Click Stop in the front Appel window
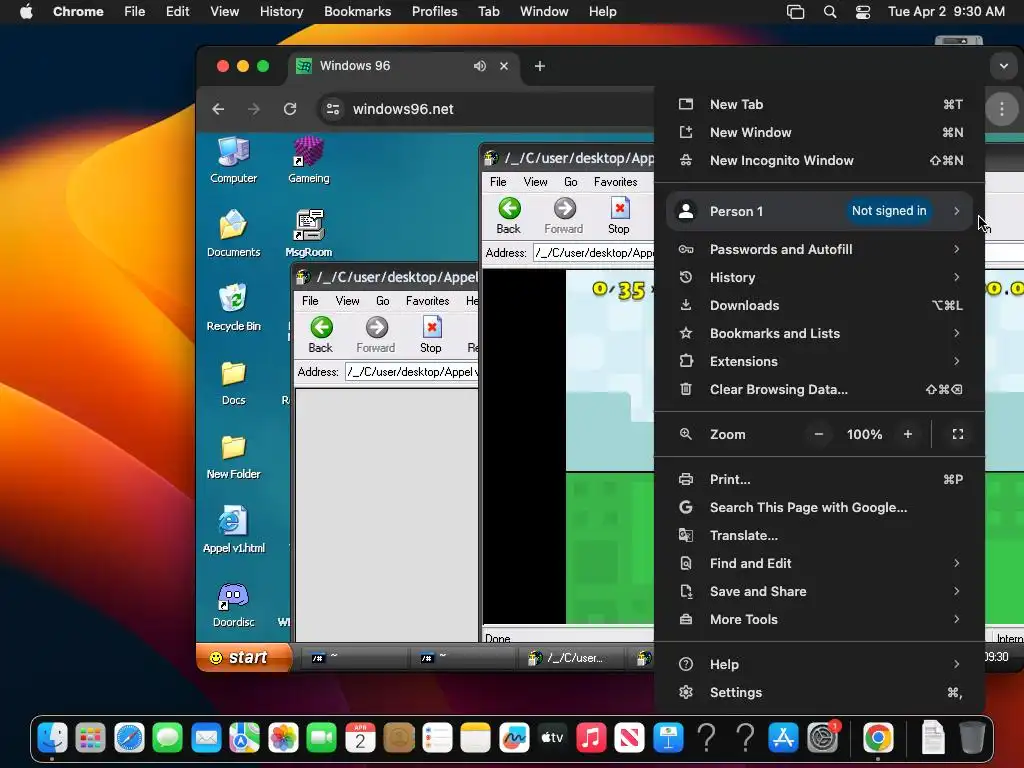 point(430,335)
